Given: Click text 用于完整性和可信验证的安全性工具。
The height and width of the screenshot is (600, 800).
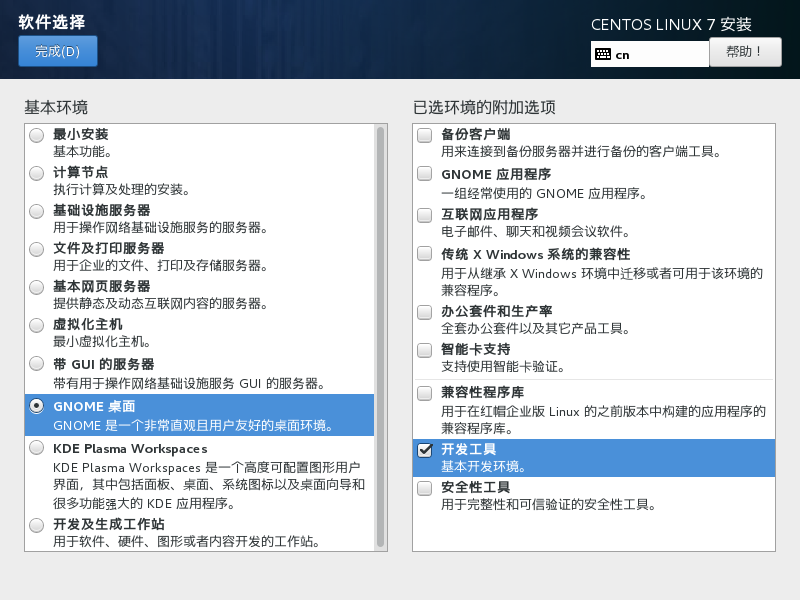Looking at the screenshot, I should pos(549,505).
